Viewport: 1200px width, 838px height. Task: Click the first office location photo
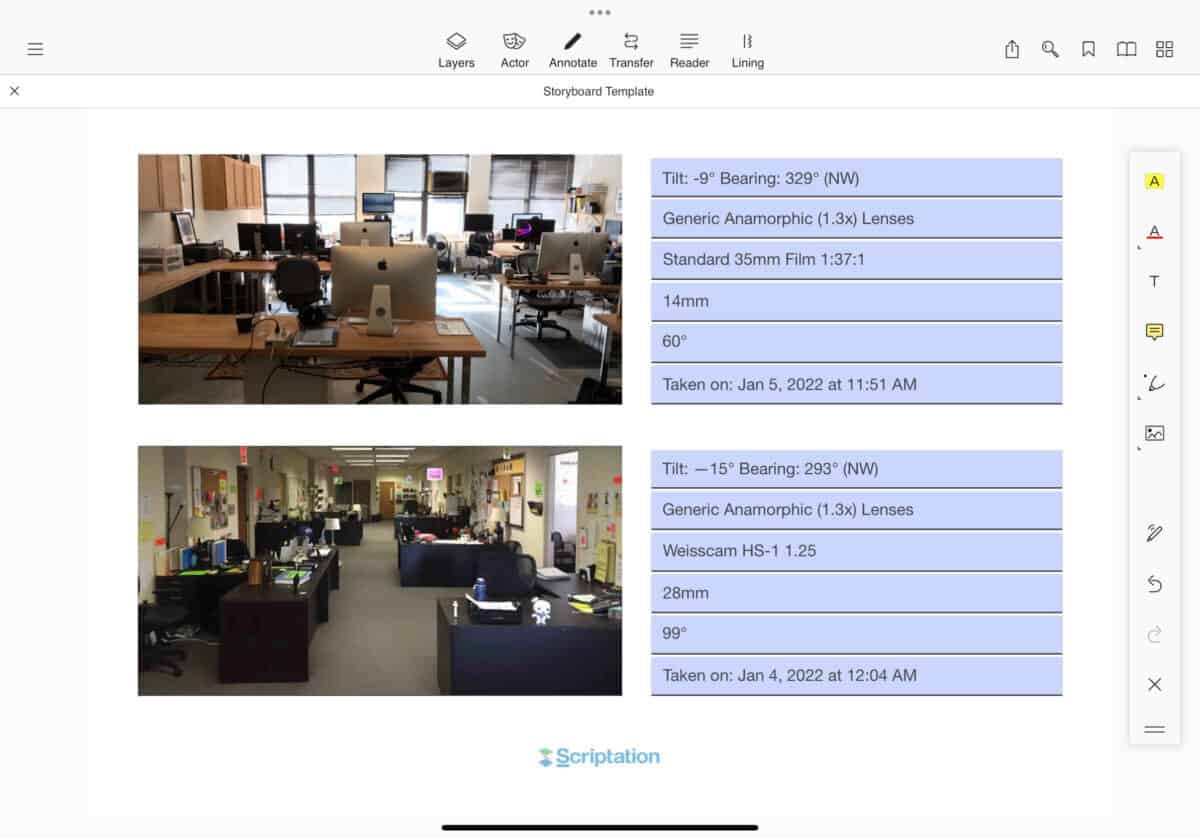(x=380, y=279)
